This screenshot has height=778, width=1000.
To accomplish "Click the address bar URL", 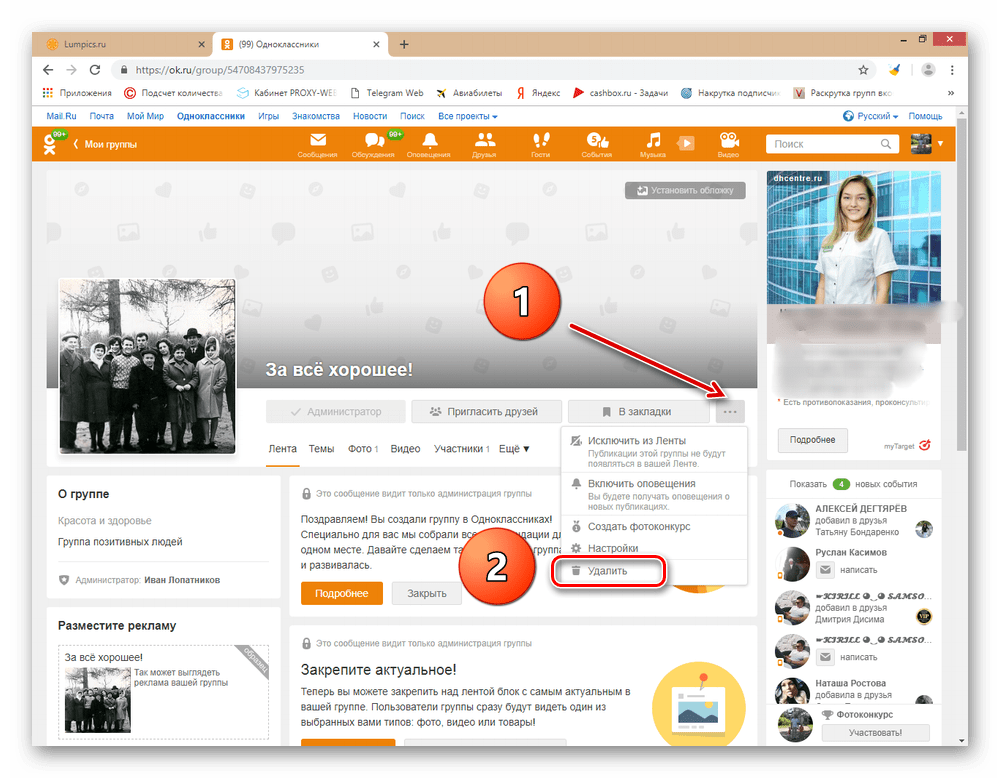I will pyautogui.click(x=220, y=70).
